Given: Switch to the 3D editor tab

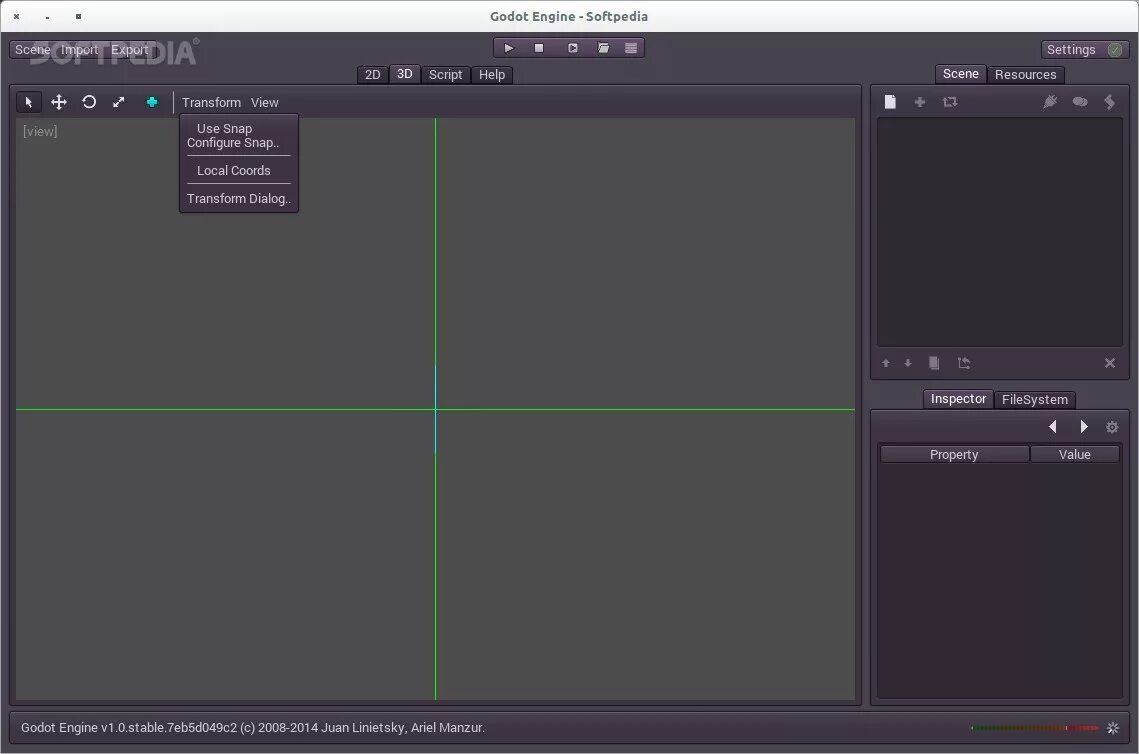Looking at the screenshot, I should (x=405, y=74).
